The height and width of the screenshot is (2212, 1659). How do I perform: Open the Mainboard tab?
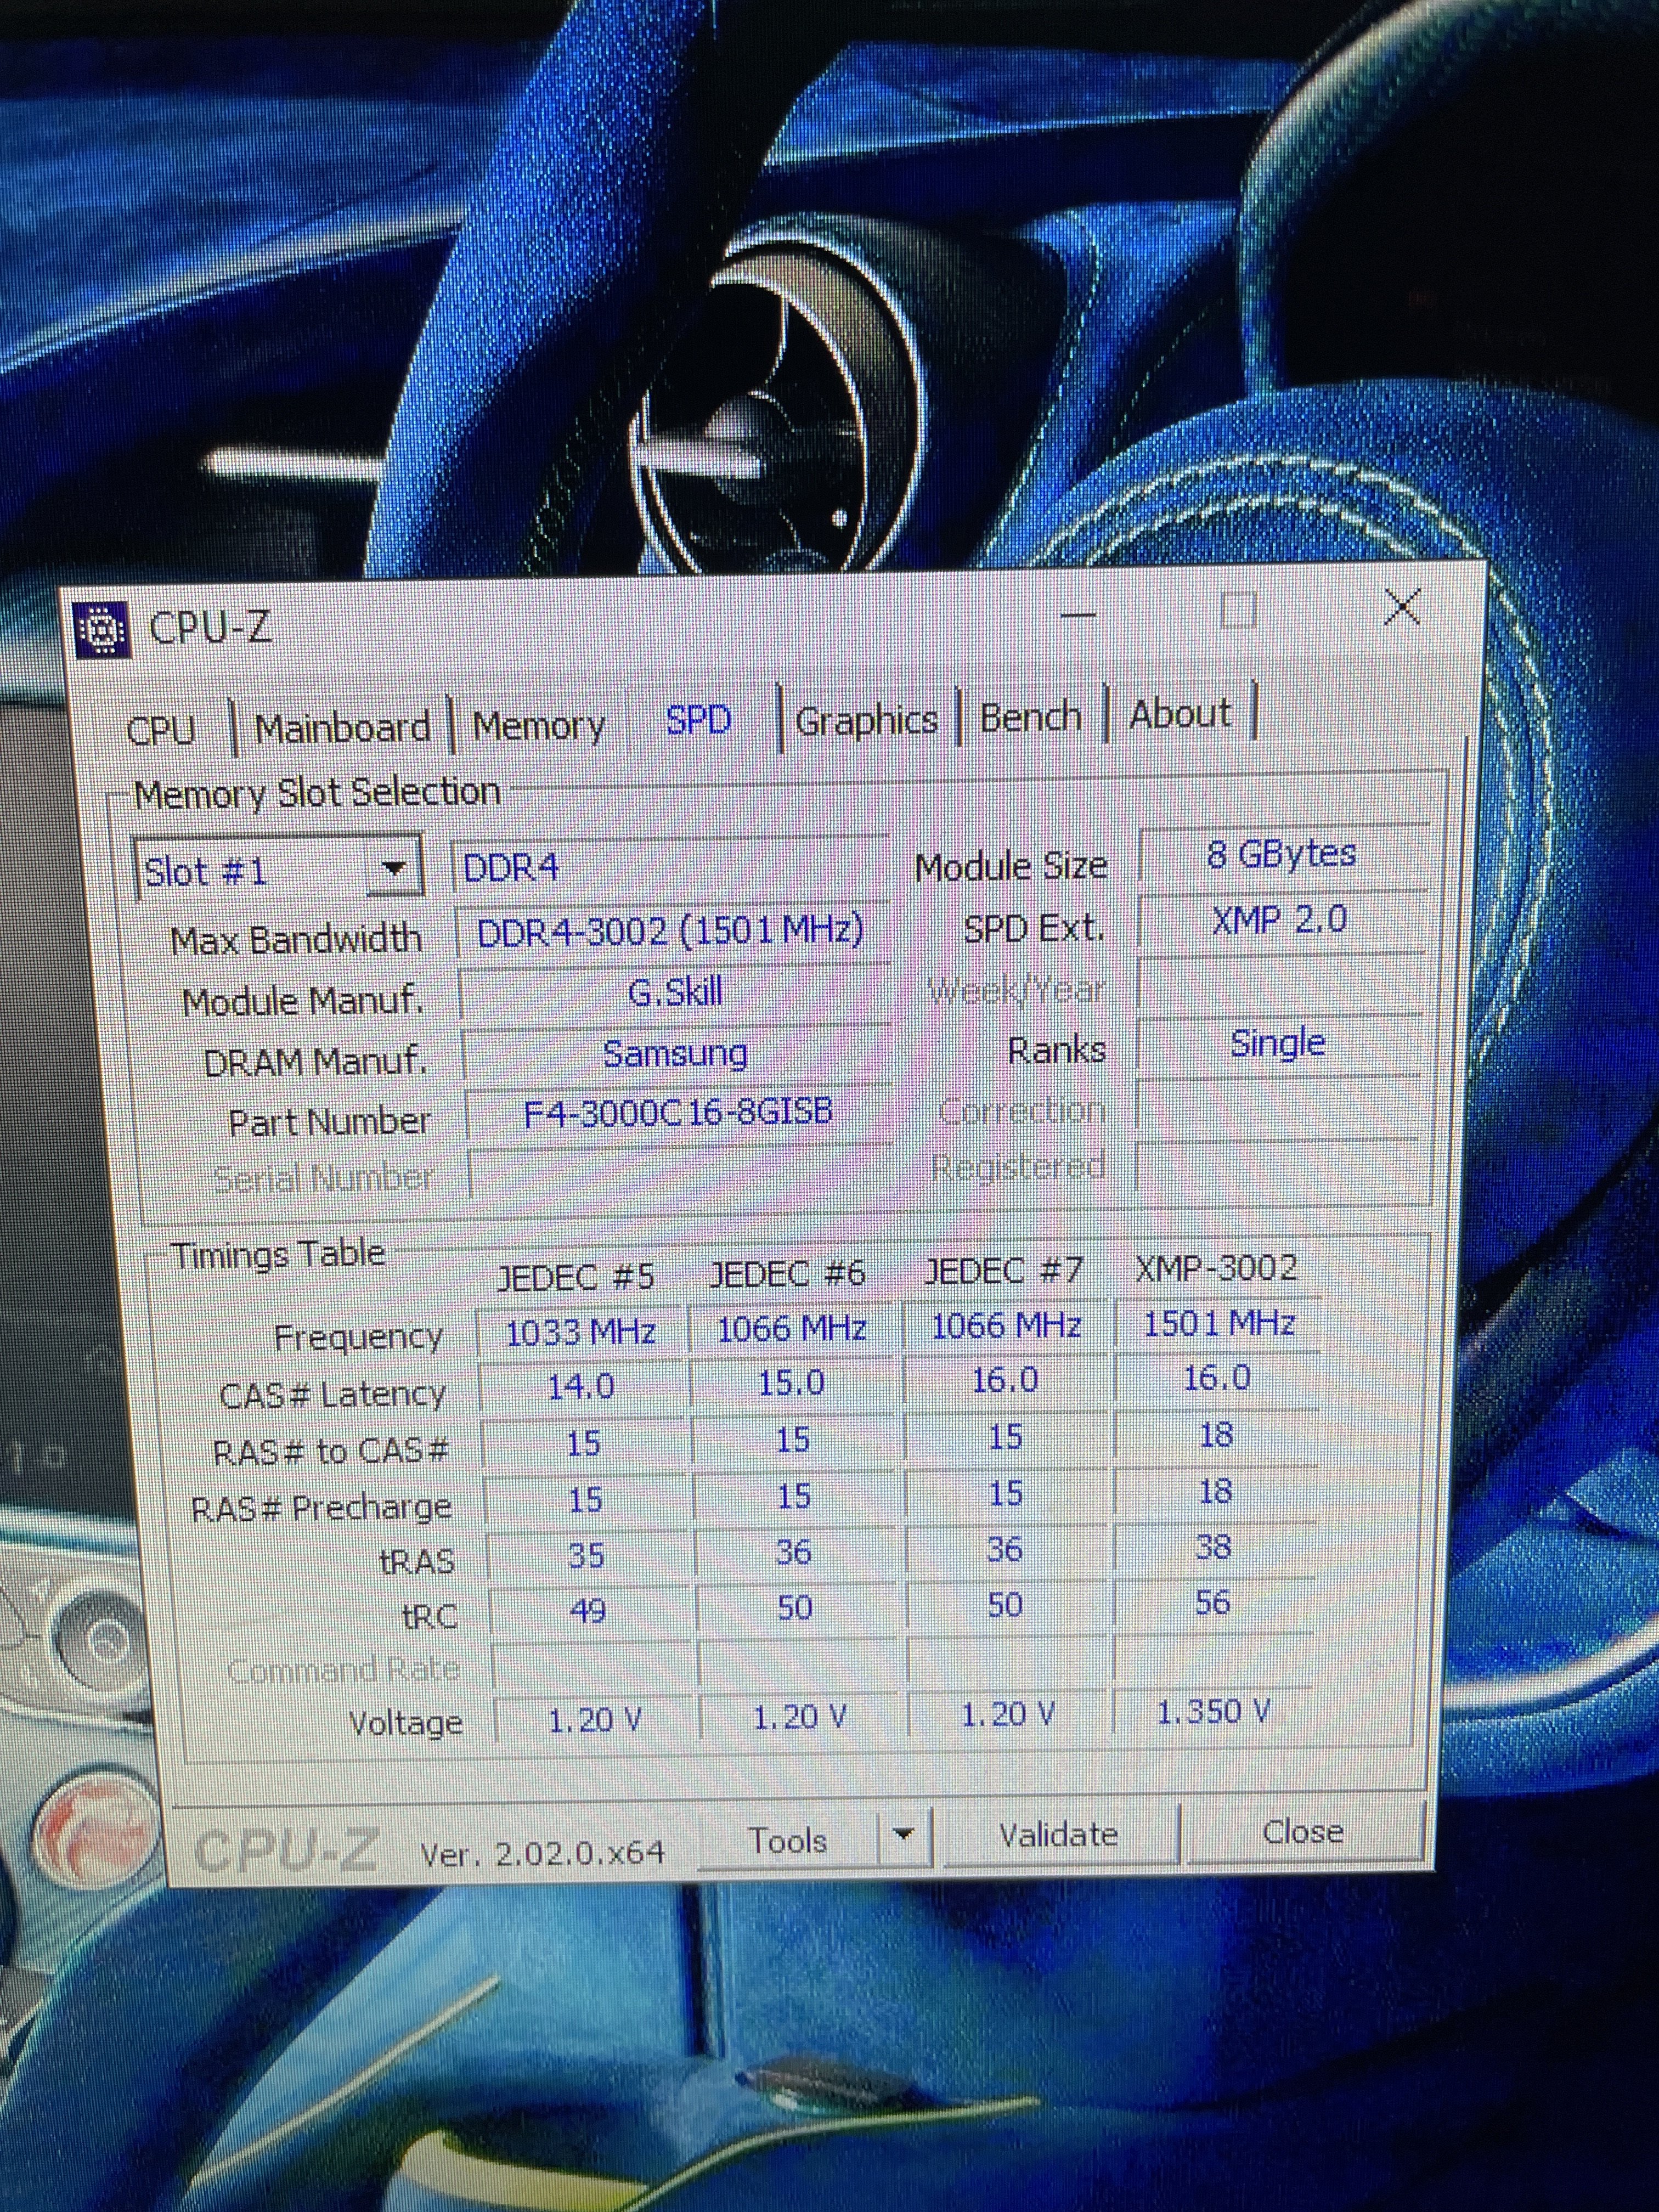click(x=342, y=727)
